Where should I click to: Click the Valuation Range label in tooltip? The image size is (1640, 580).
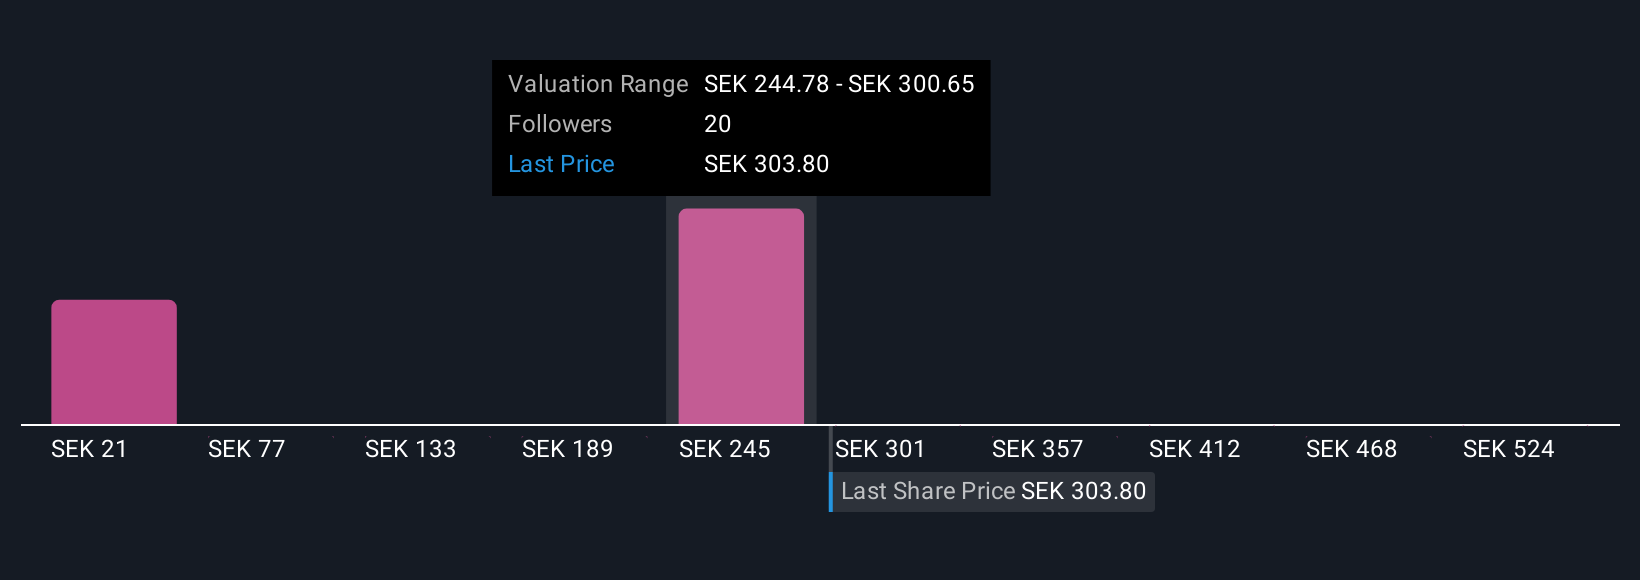click(598, 84)
